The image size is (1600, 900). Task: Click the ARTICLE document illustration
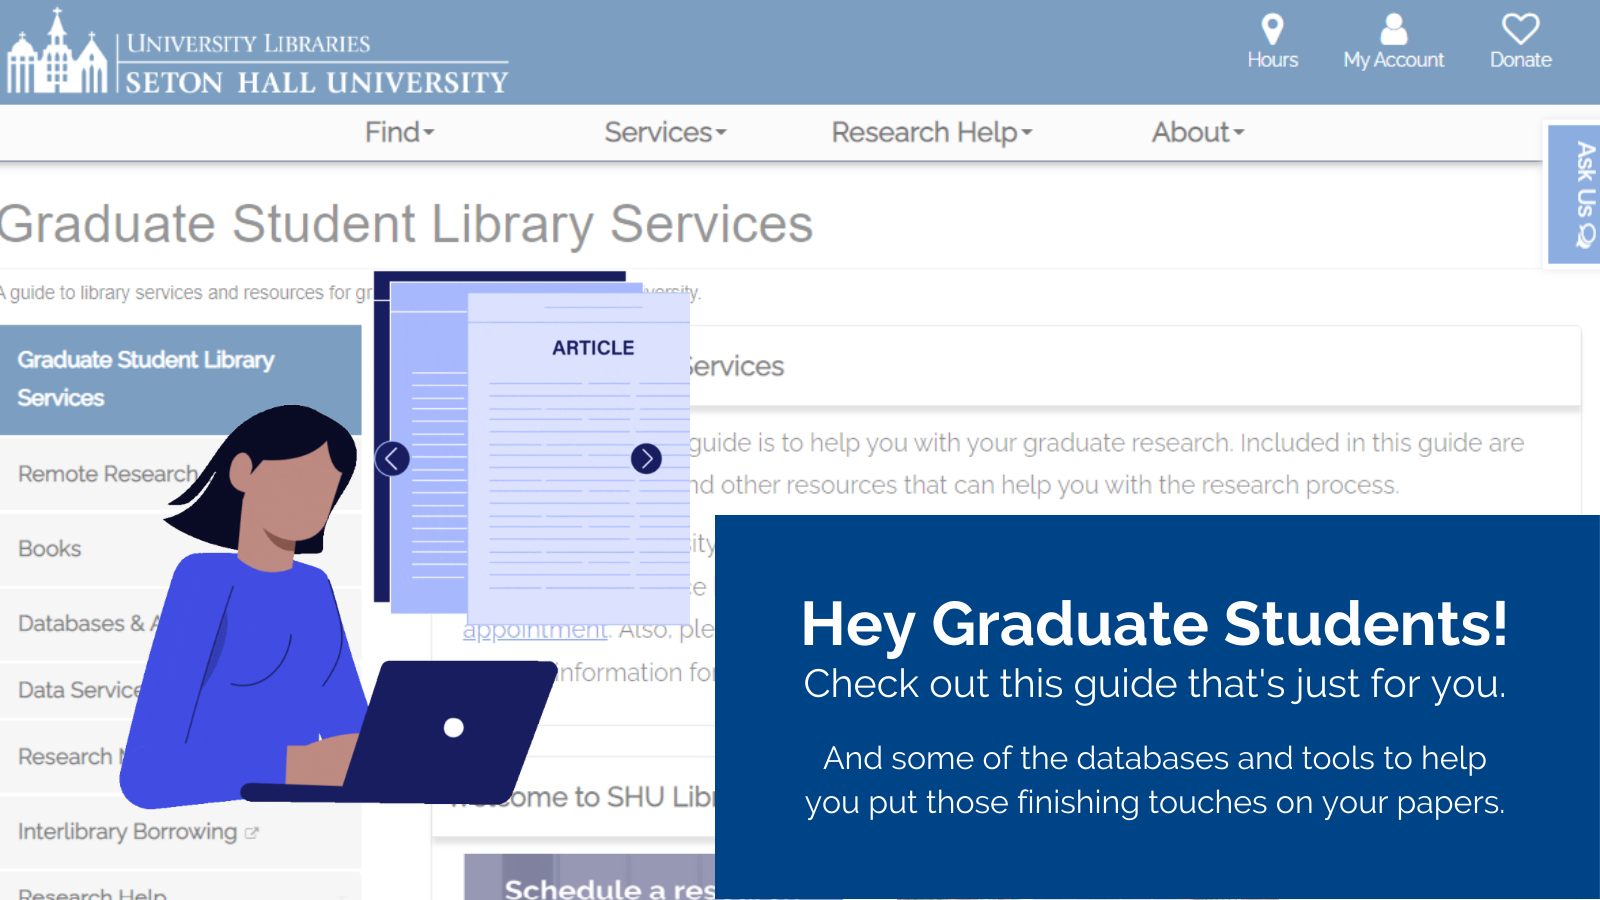(x=579, y=458)
